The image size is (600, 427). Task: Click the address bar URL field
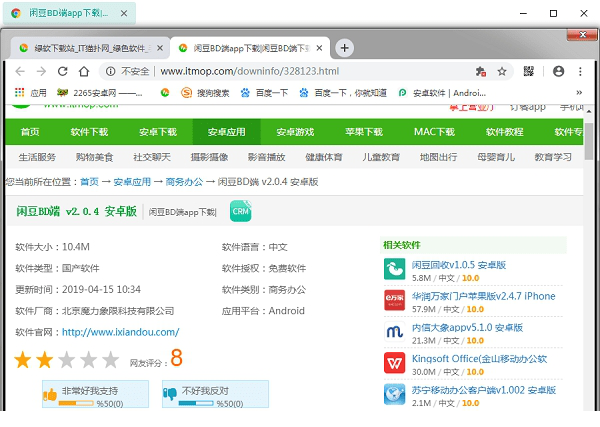(300, 71)
